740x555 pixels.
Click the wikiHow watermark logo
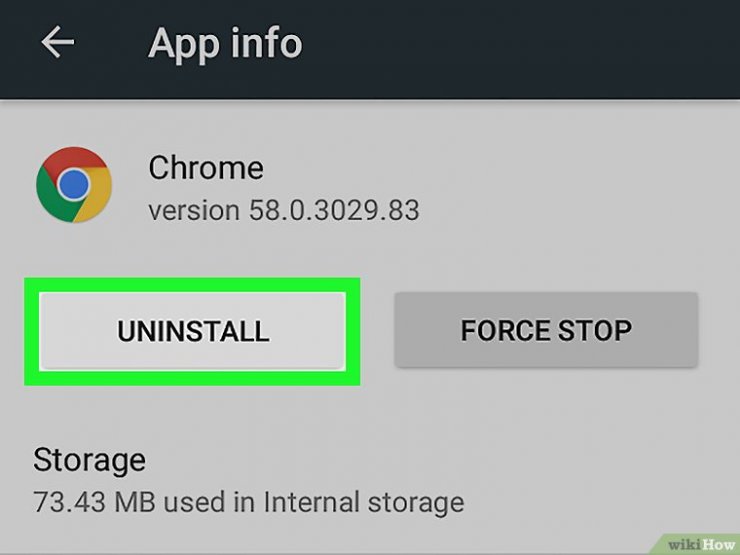pyautogui.click(x=700, y=545)
